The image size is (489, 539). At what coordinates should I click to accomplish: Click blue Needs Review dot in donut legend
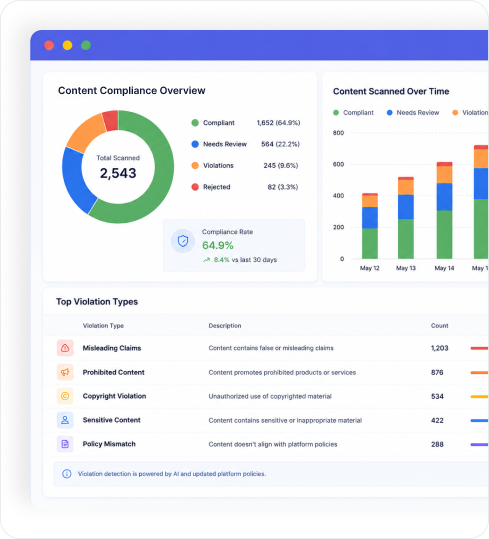click(195, 144)
